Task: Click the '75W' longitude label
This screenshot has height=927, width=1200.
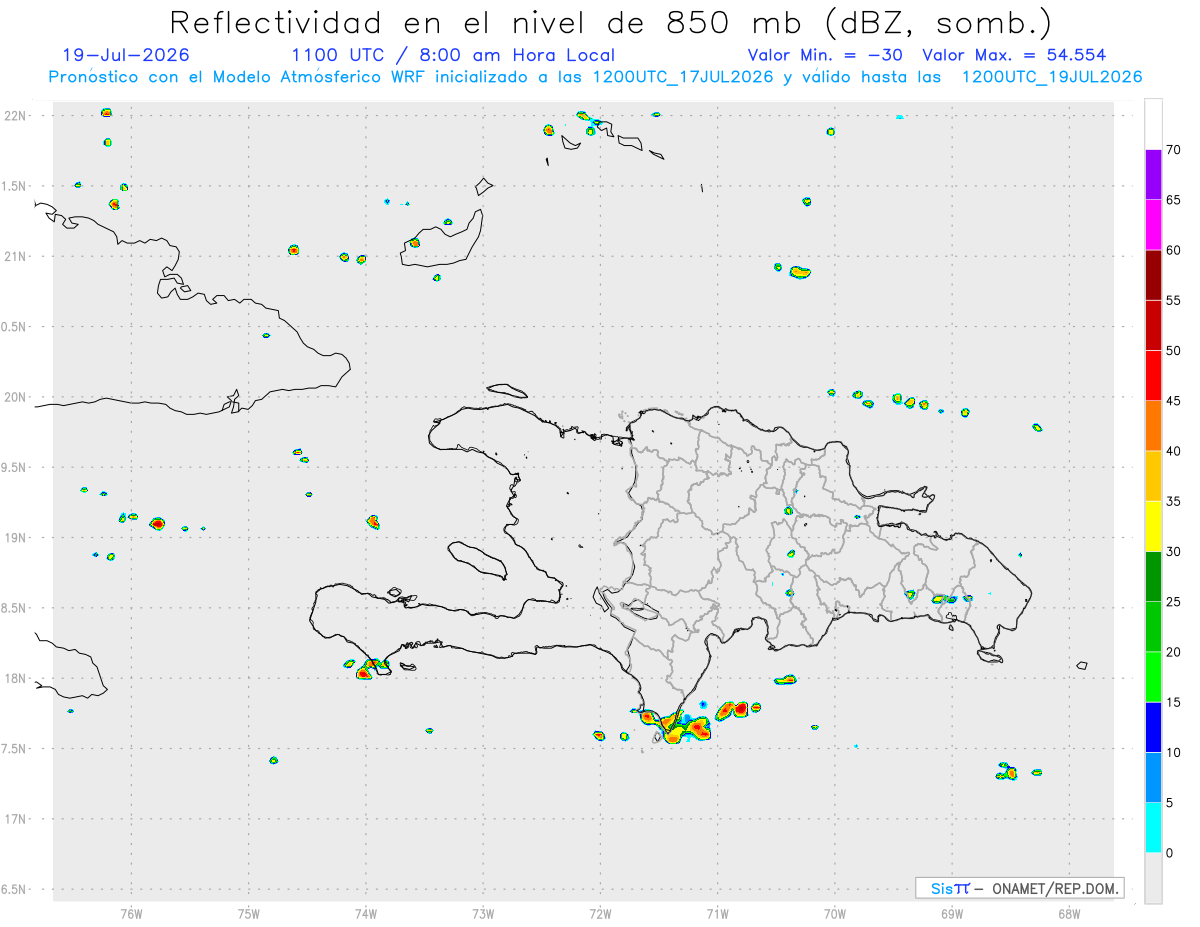Action: pos(249,913)
